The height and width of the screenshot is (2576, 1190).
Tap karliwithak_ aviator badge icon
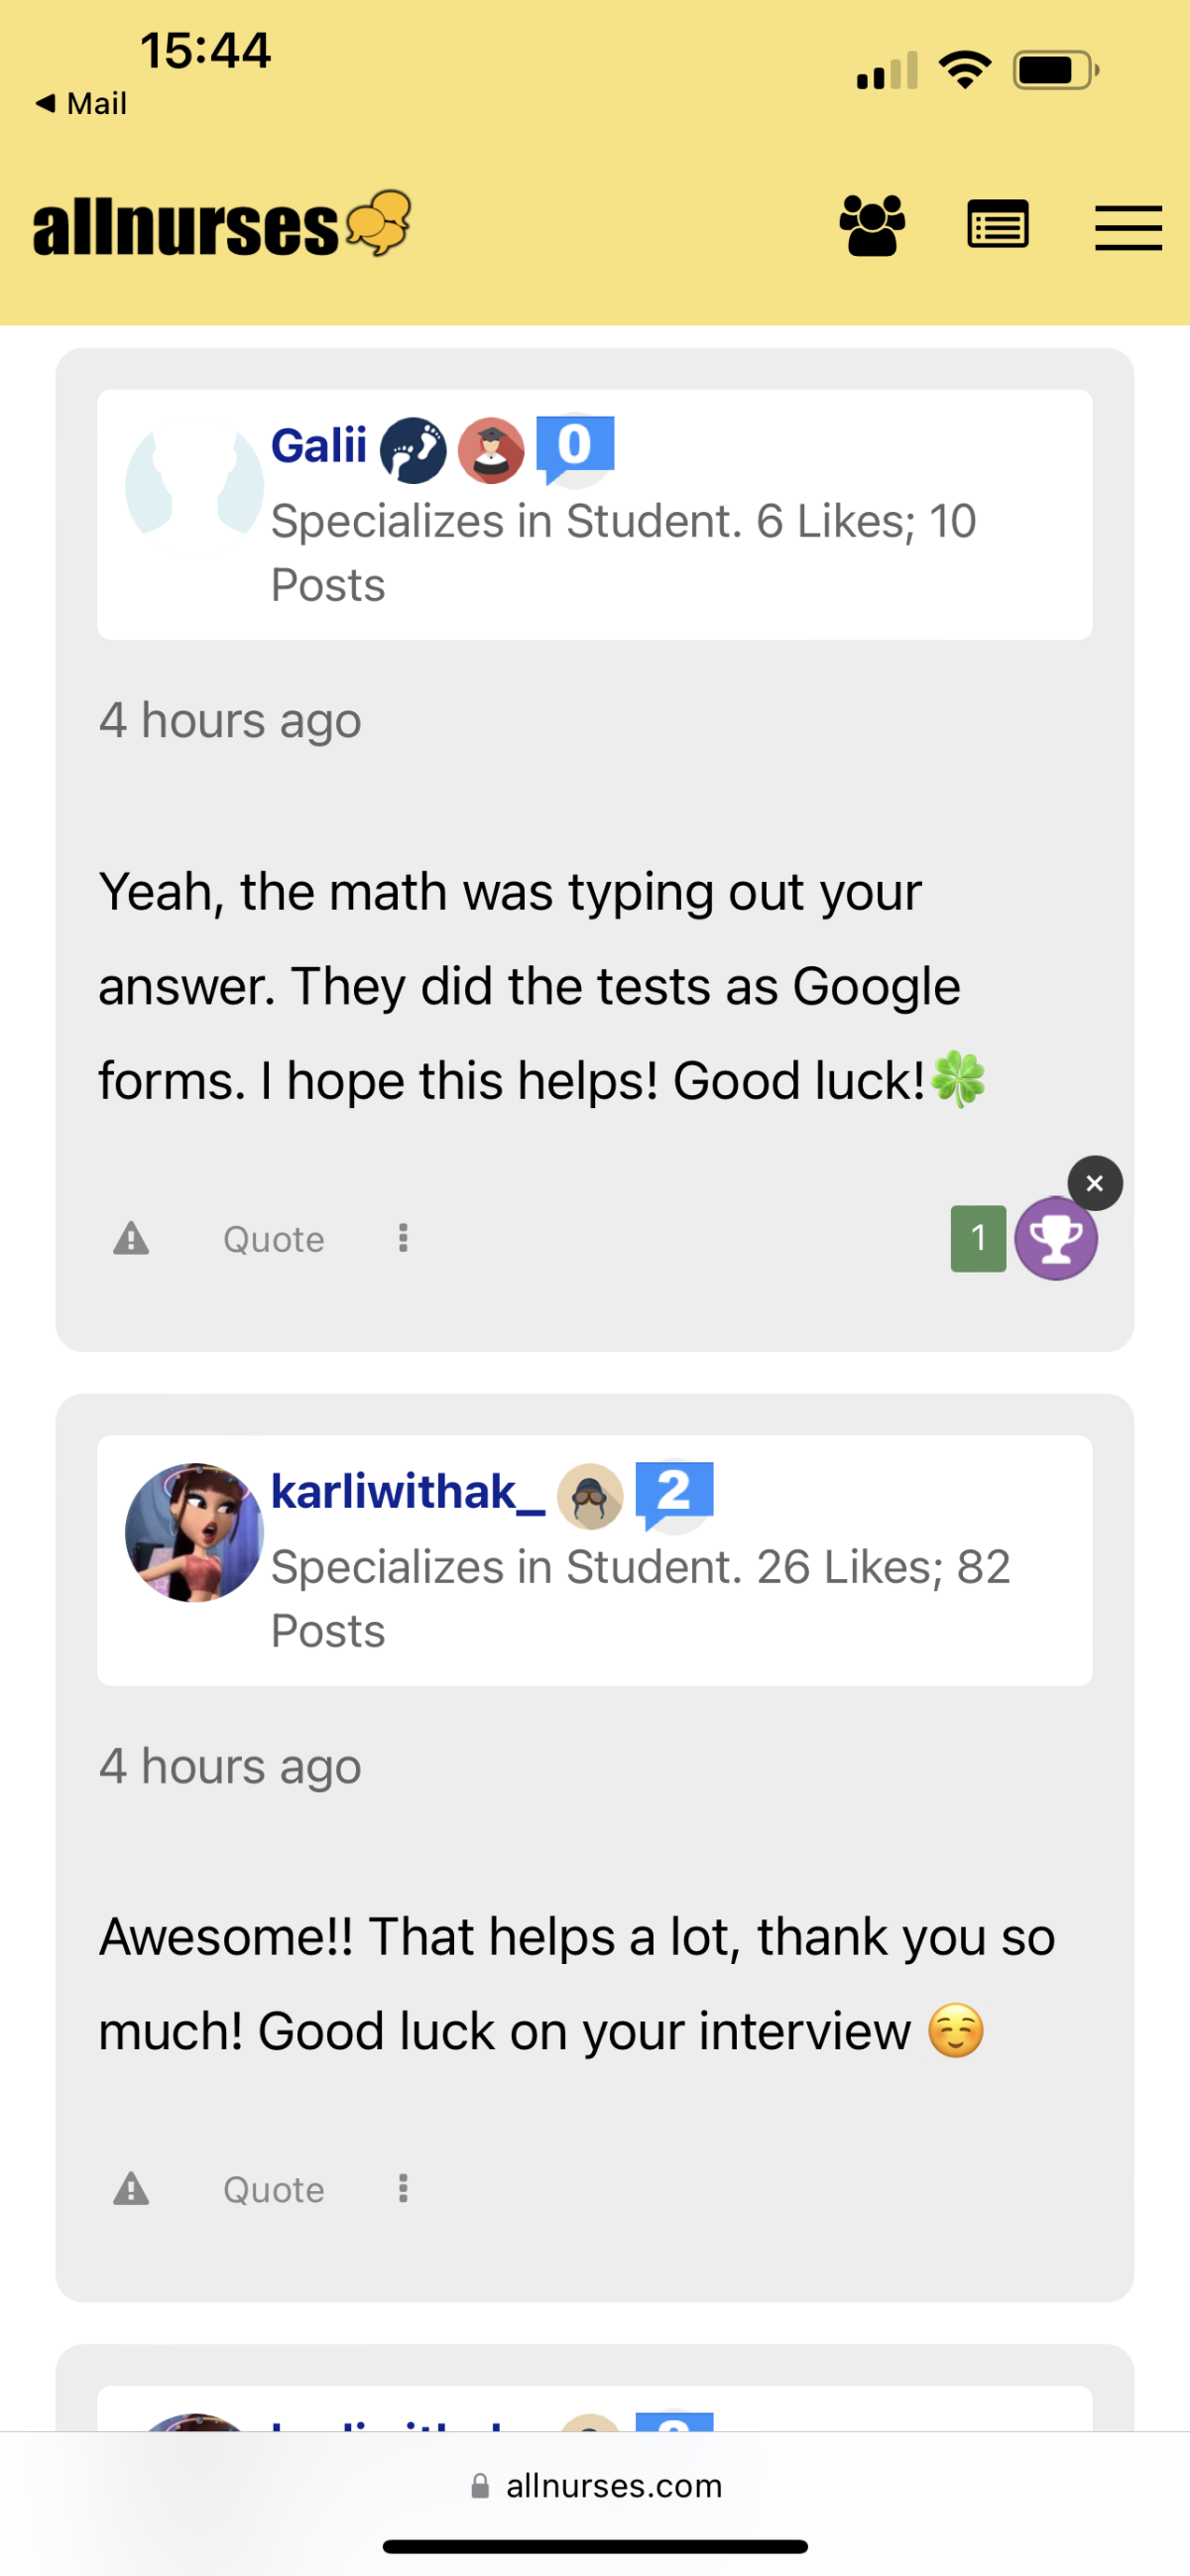tap(590, 1497)
